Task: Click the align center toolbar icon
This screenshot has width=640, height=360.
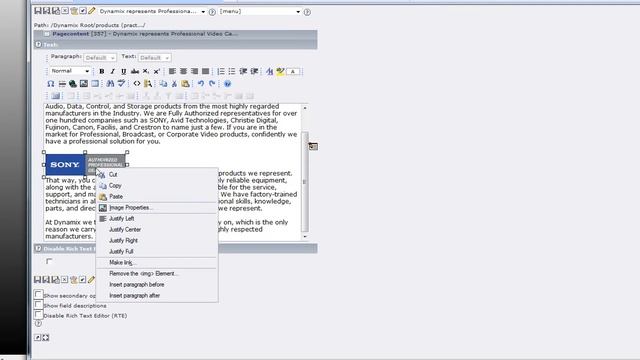Action: [183, 71]
